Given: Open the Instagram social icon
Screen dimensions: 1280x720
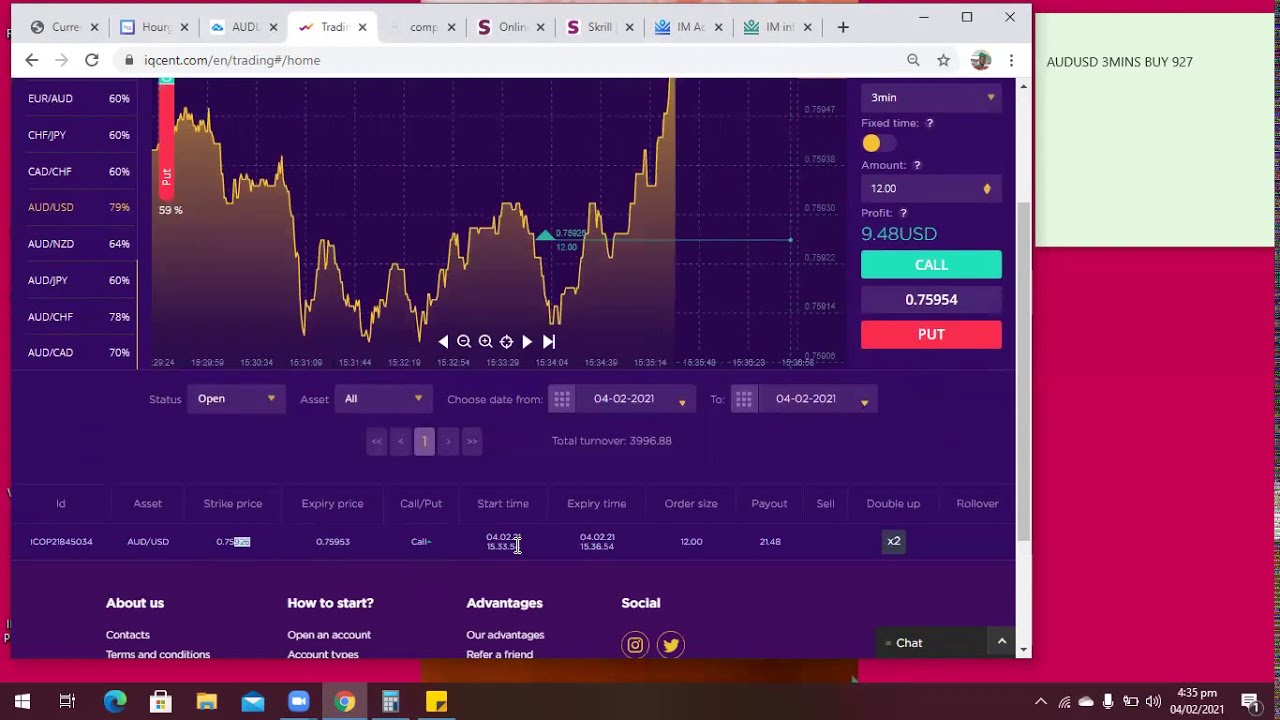Looking at the screenshot, I should [x=635, y=645].
